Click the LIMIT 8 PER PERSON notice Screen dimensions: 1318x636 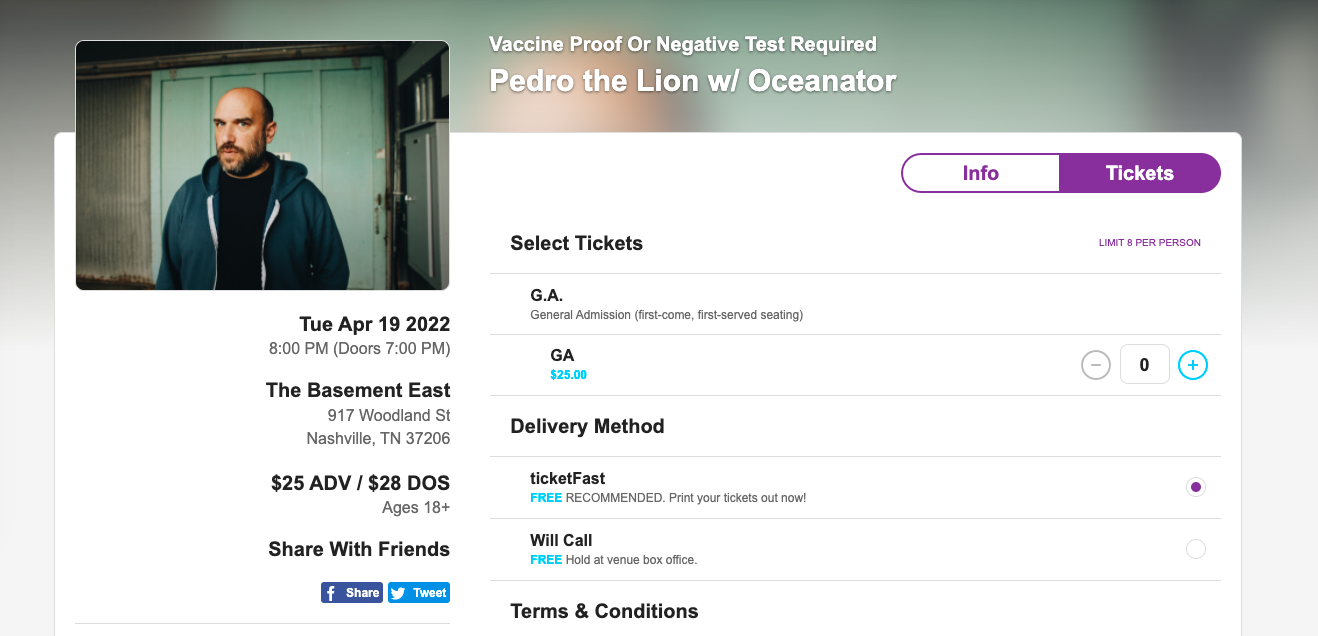[x=1150, y=243]
